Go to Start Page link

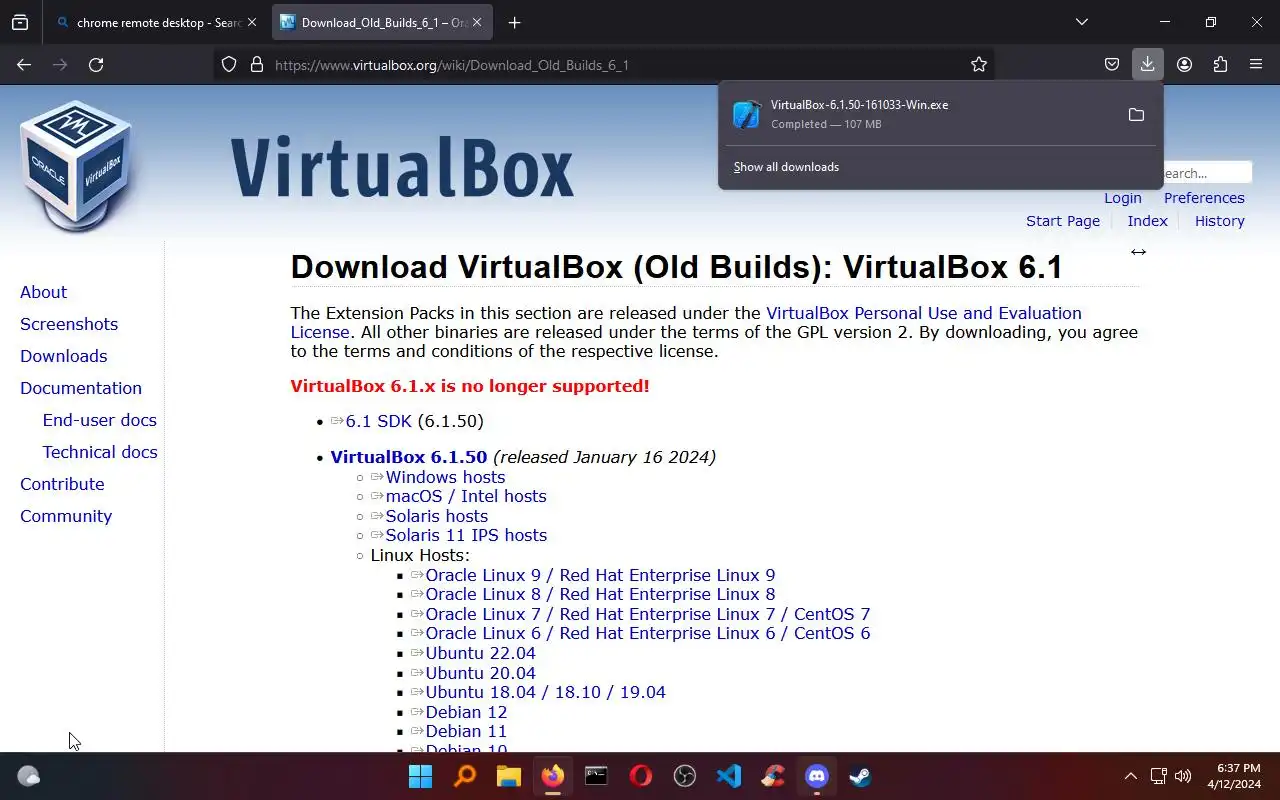click(x=1063, y=221)
